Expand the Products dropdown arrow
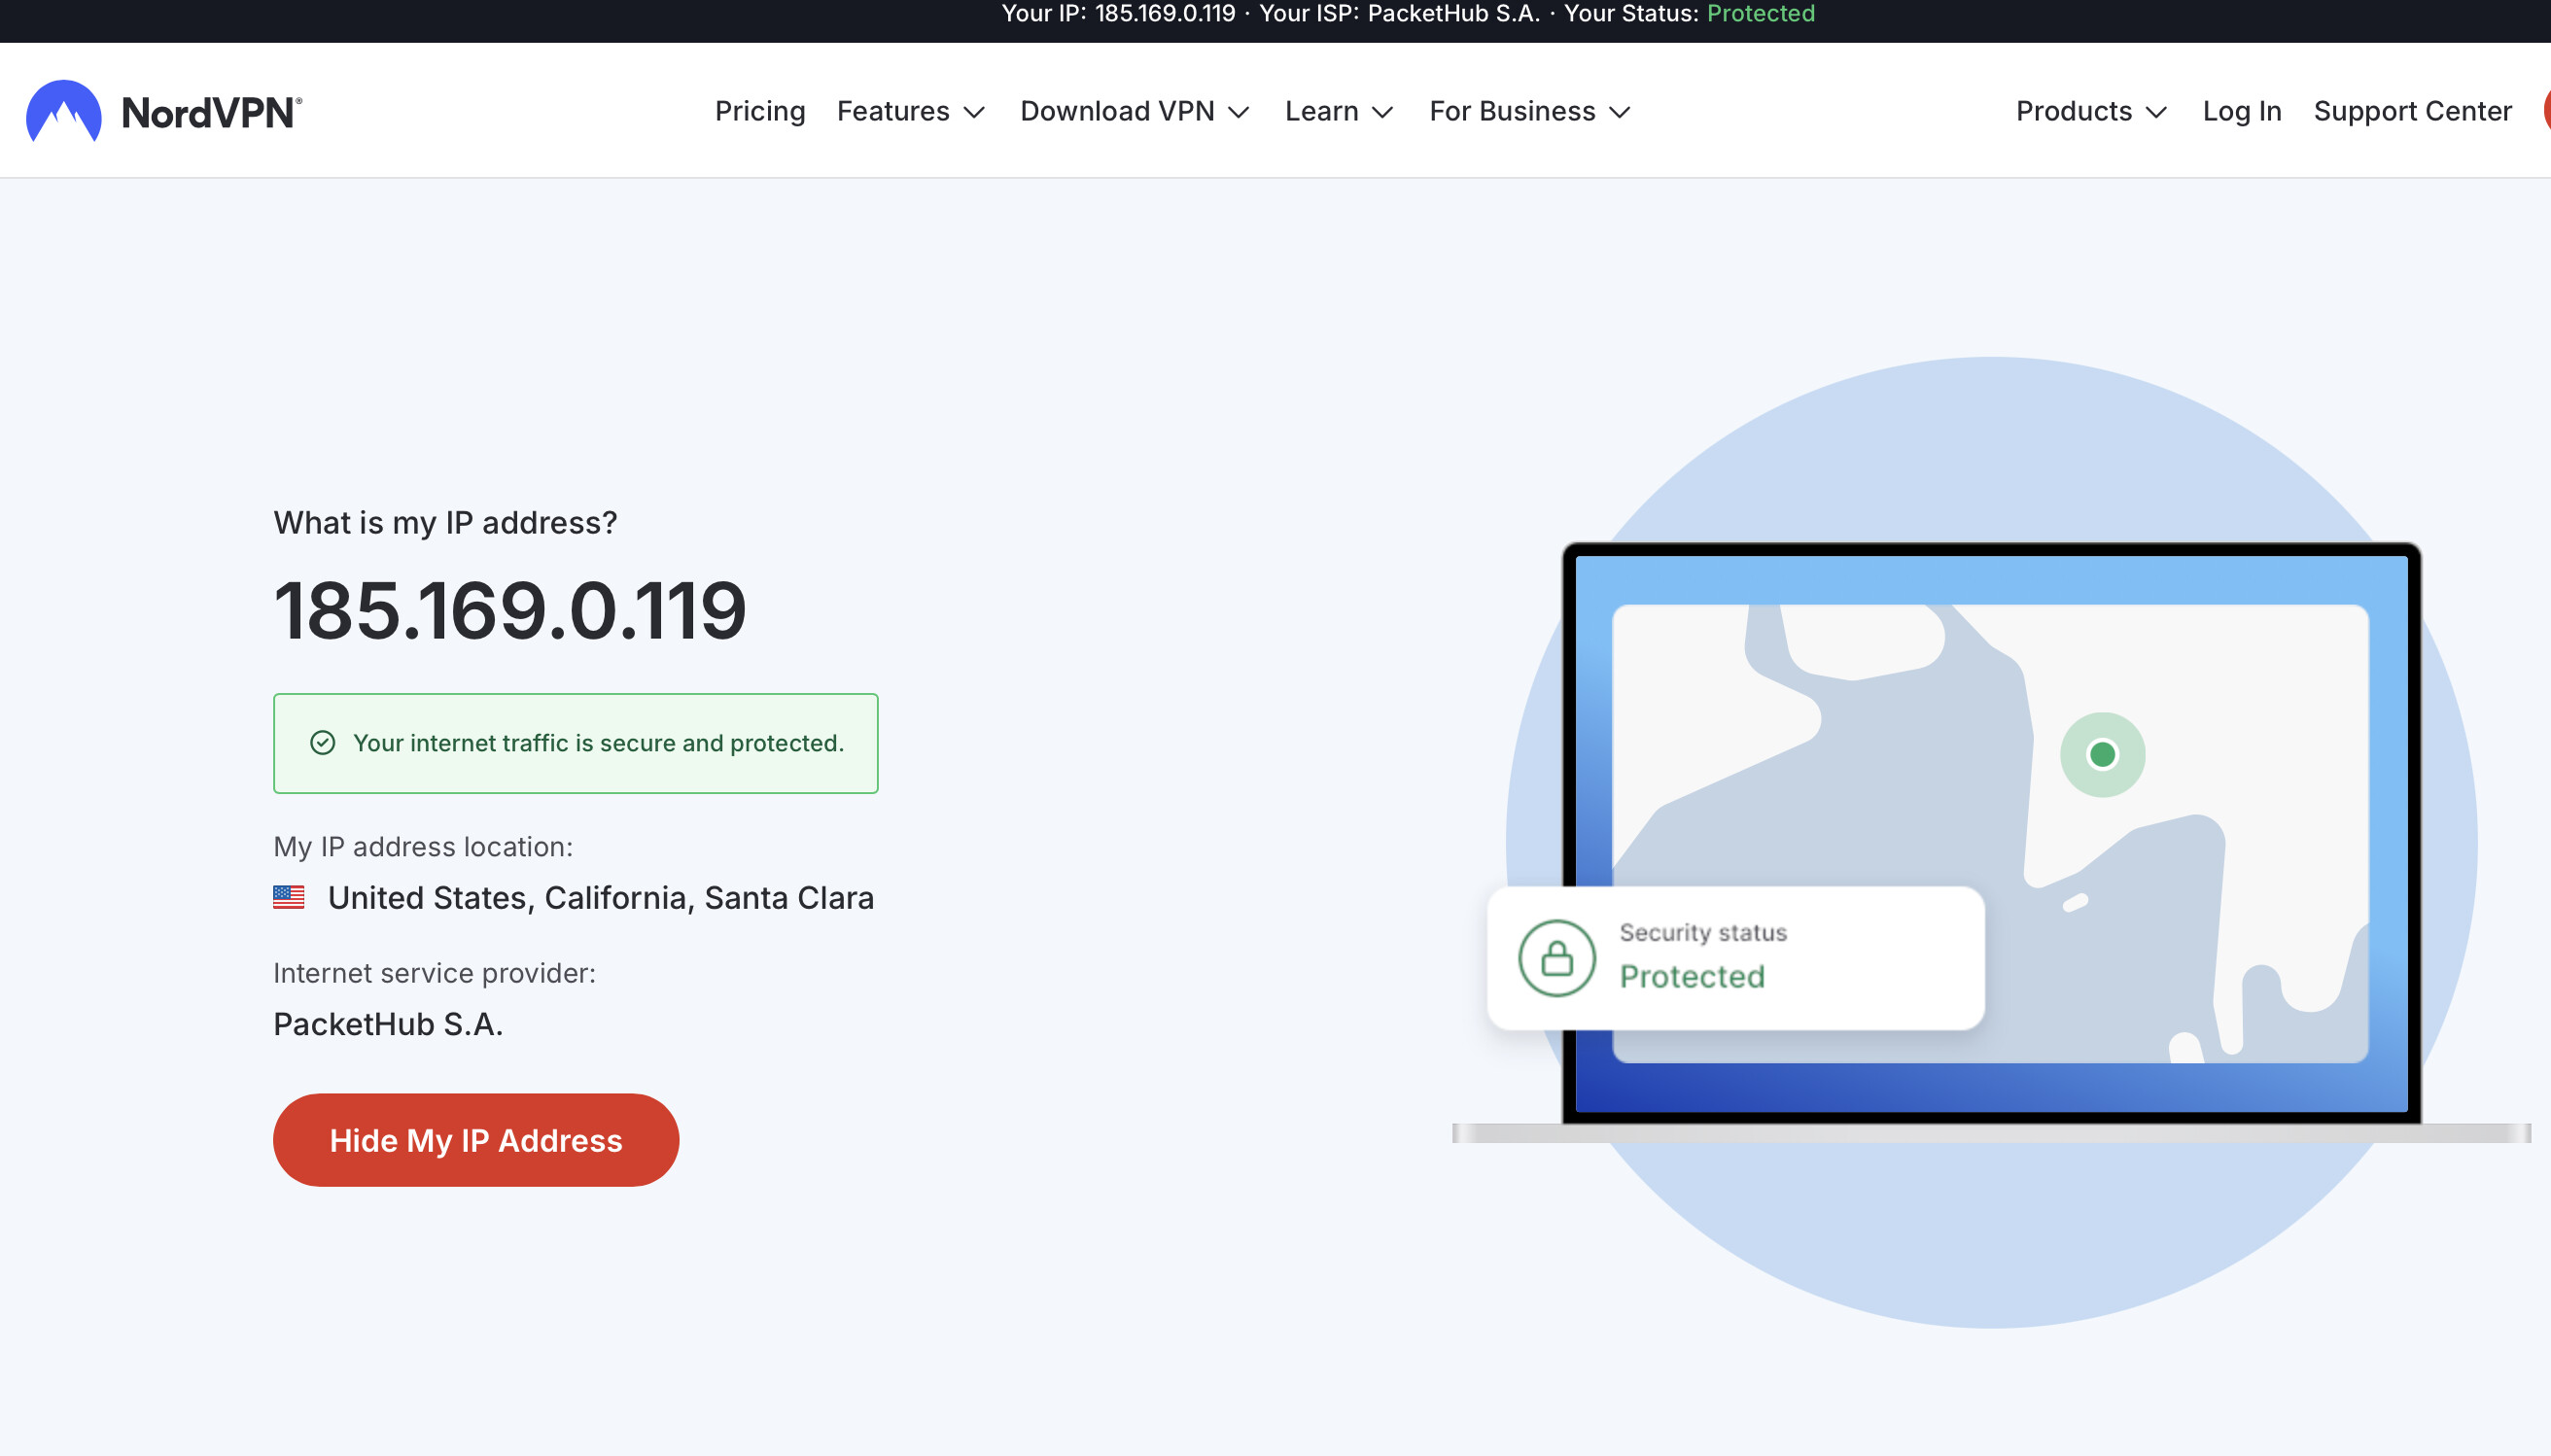 pos(2156,112)
